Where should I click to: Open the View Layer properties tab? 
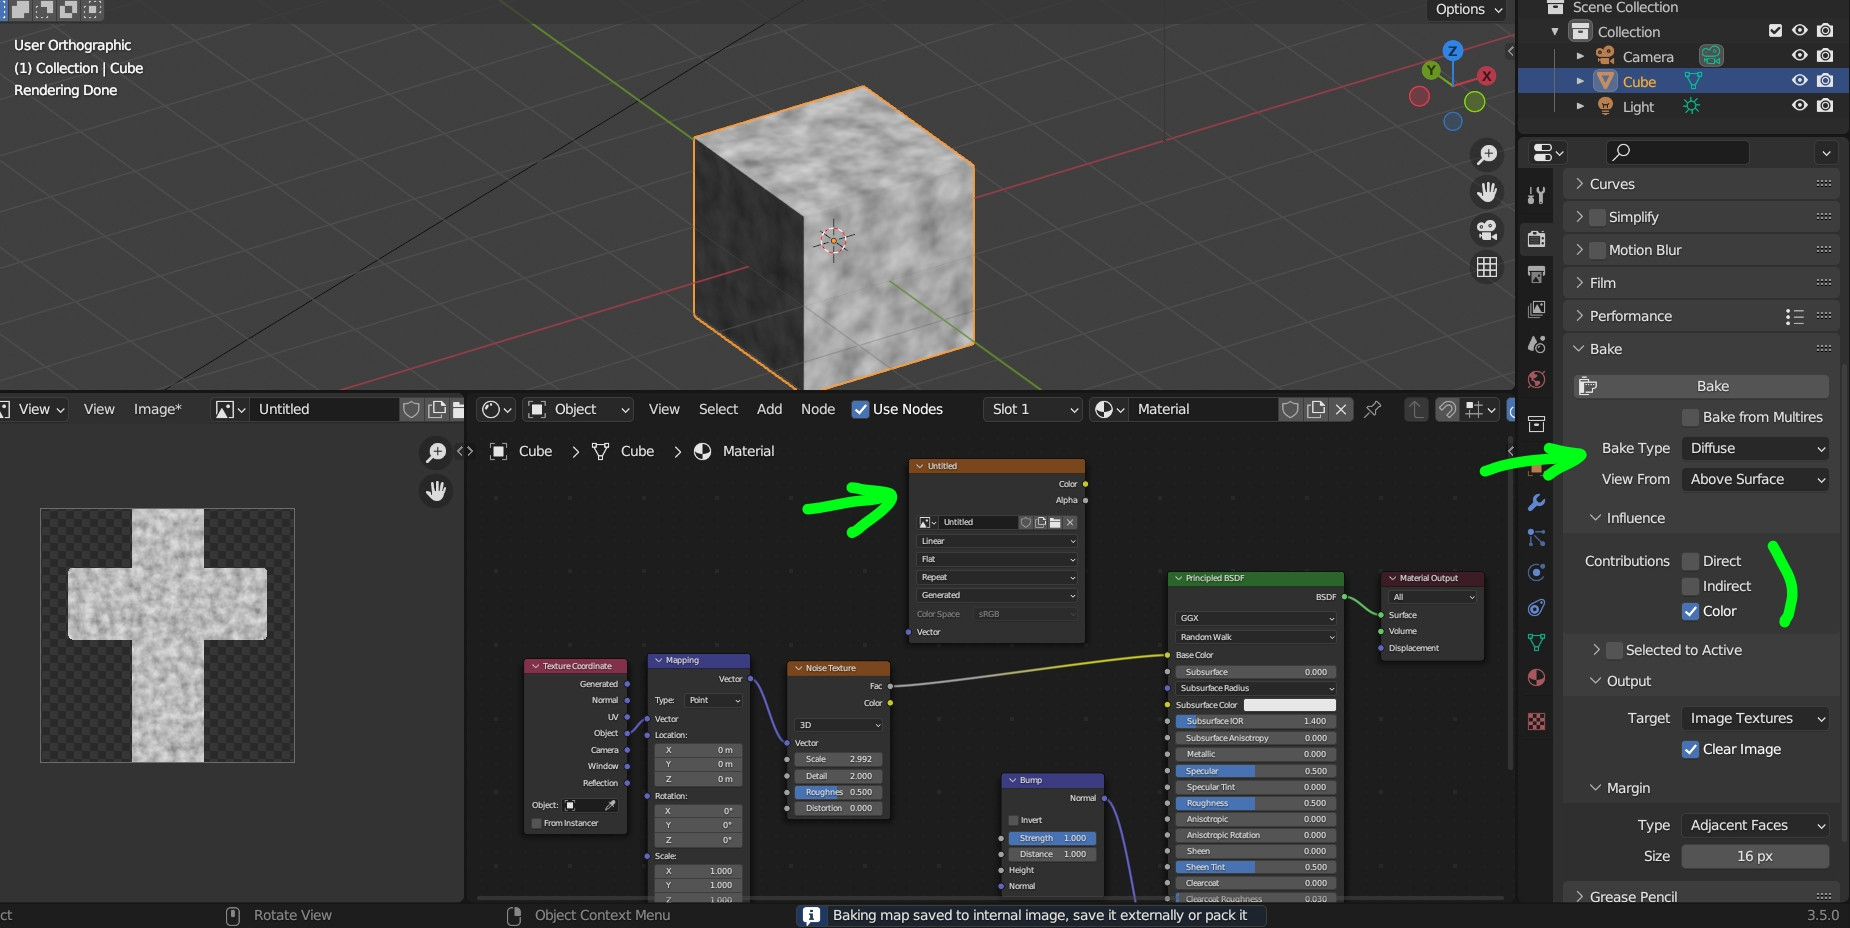[x=1537, y=309]
